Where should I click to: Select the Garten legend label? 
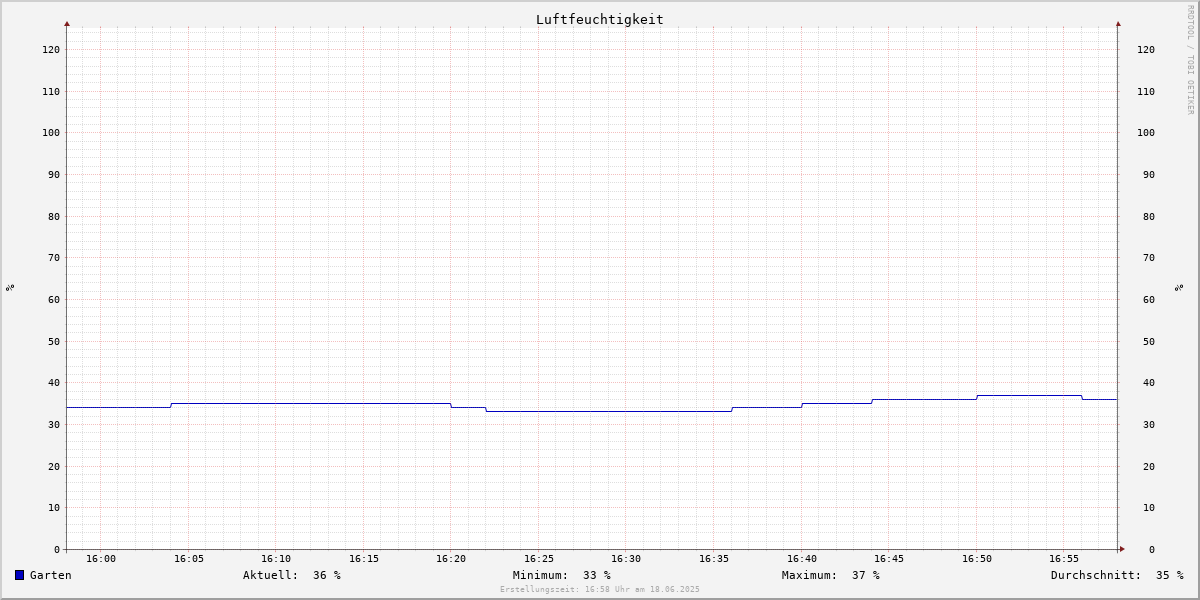(x=51, y=575)
